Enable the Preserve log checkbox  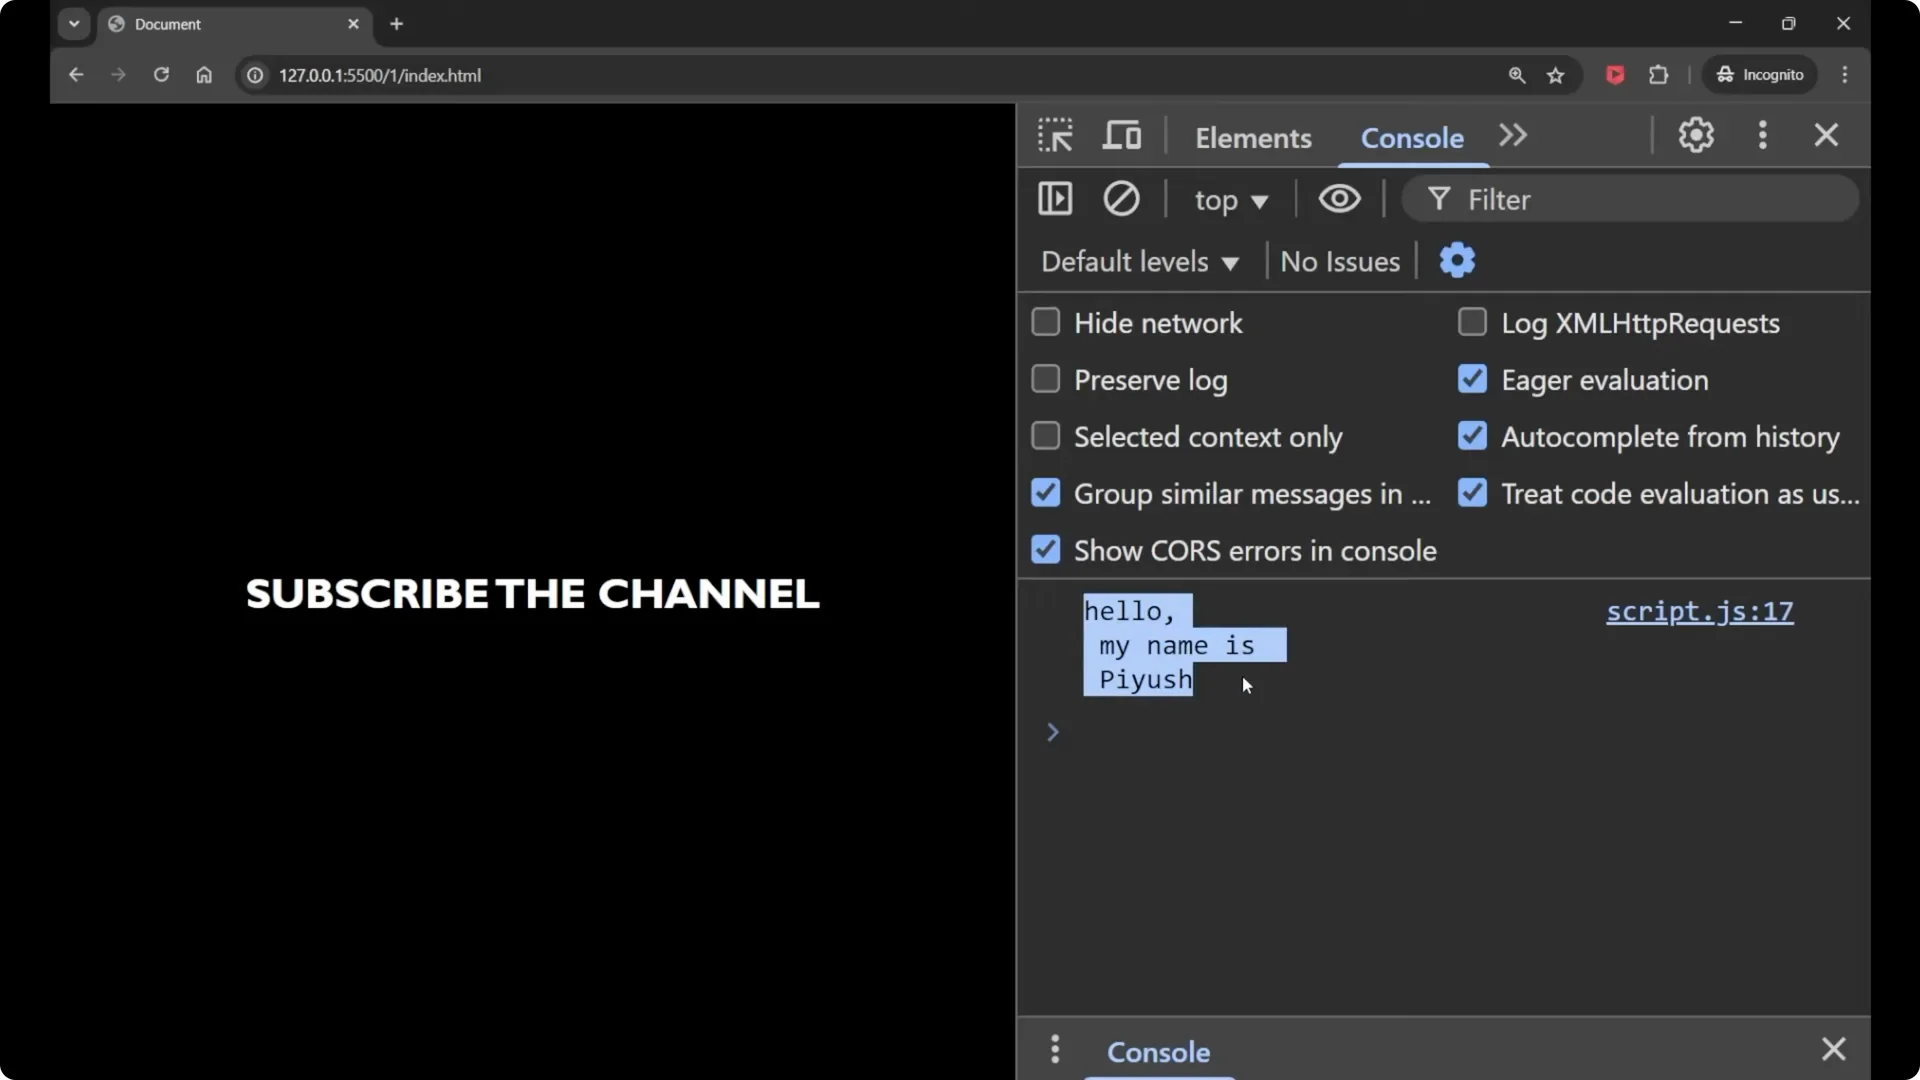tap(1046, 380)
